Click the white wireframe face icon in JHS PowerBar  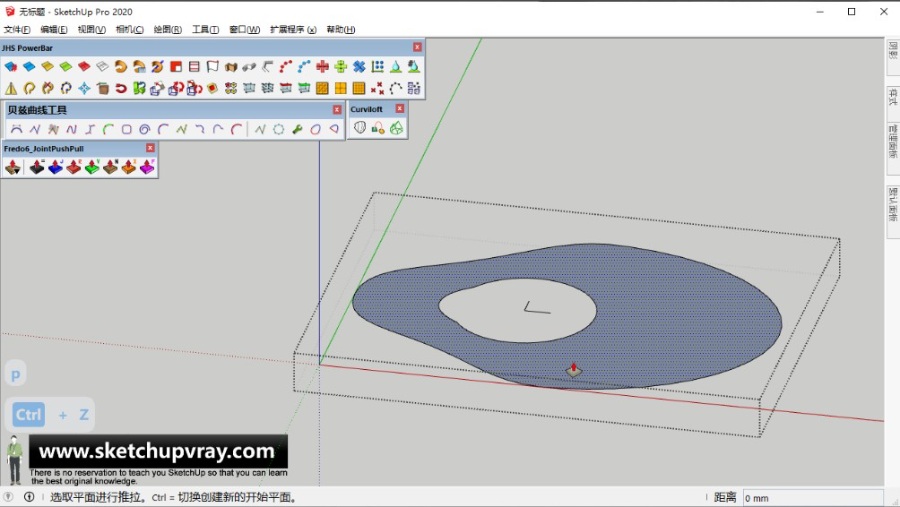pyautogui.click(x=103, y=67)
